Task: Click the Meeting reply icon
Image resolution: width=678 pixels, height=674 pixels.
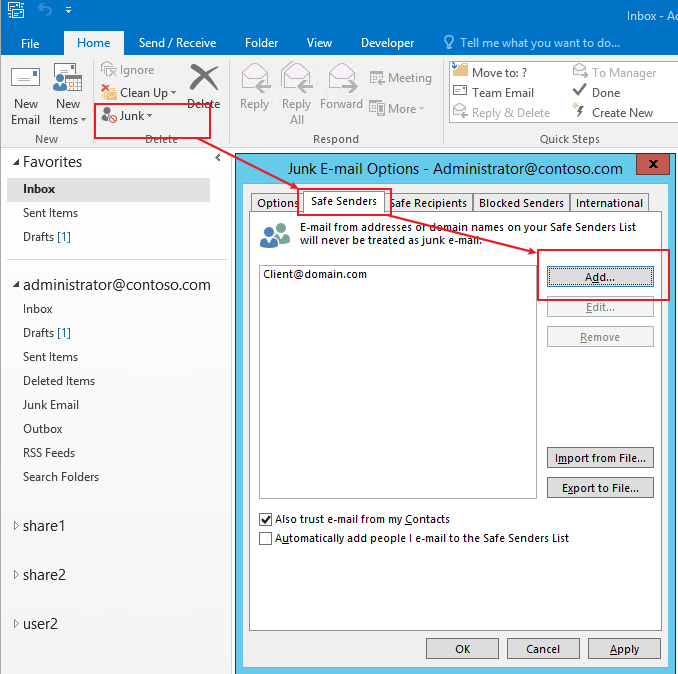Action: [377, 78]
